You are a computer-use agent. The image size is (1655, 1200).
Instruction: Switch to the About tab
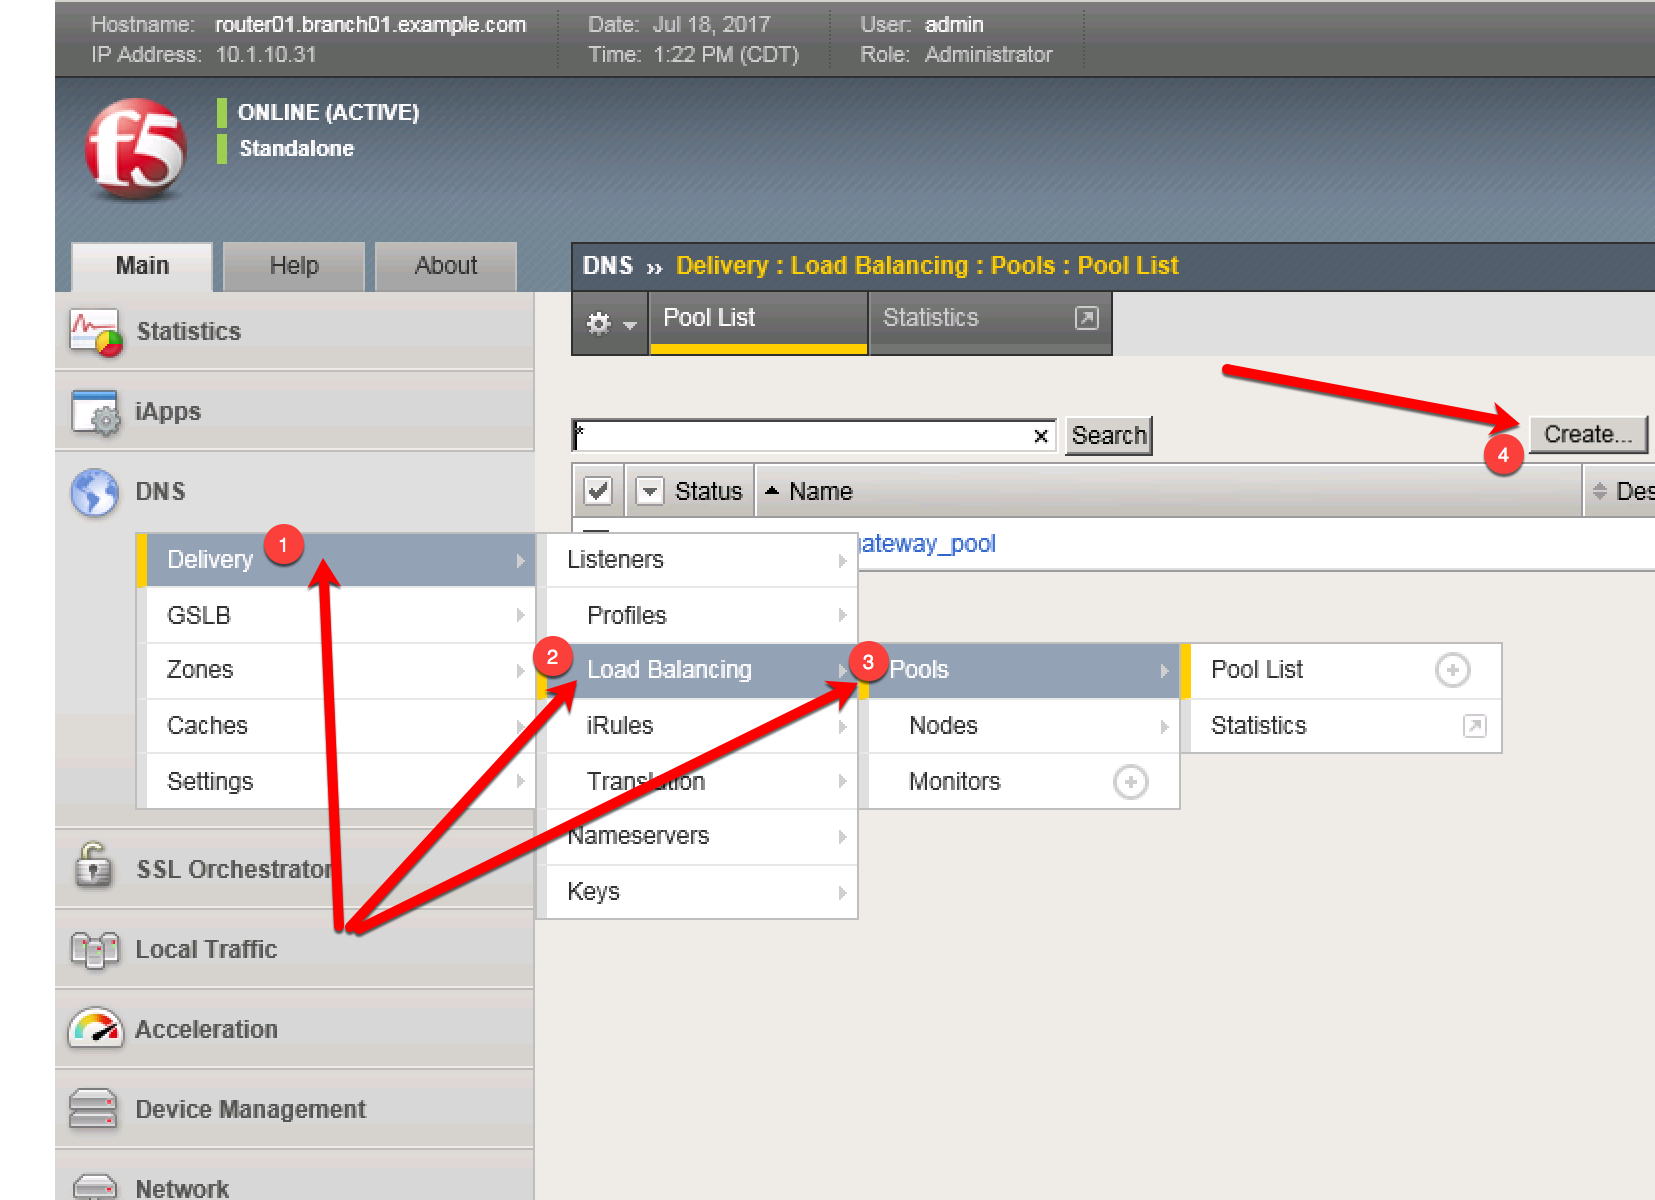click(446, 266)
